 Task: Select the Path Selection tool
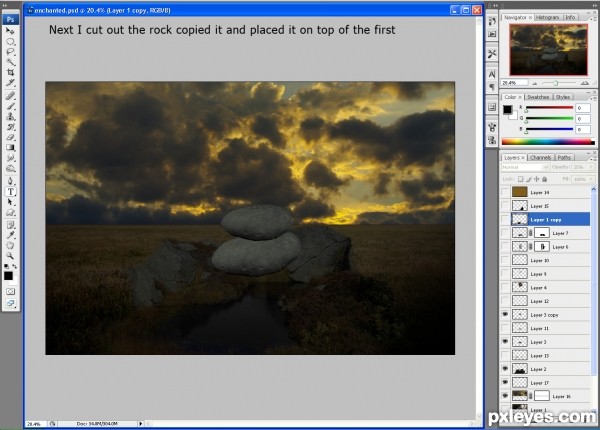coord(10,202)
